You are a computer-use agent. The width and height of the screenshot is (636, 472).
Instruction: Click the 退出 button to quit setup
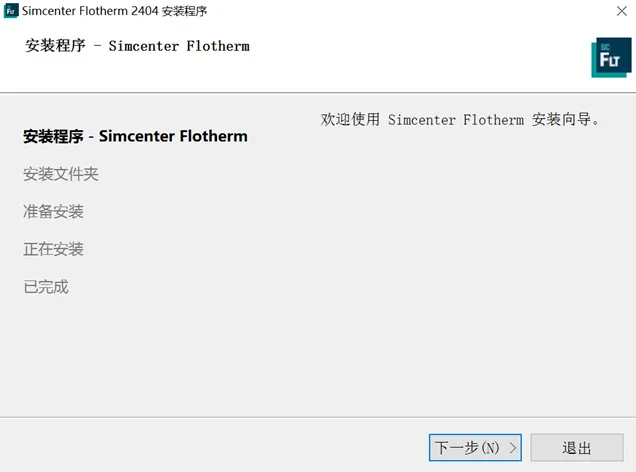pyautogui.click(x=576, y=448)
